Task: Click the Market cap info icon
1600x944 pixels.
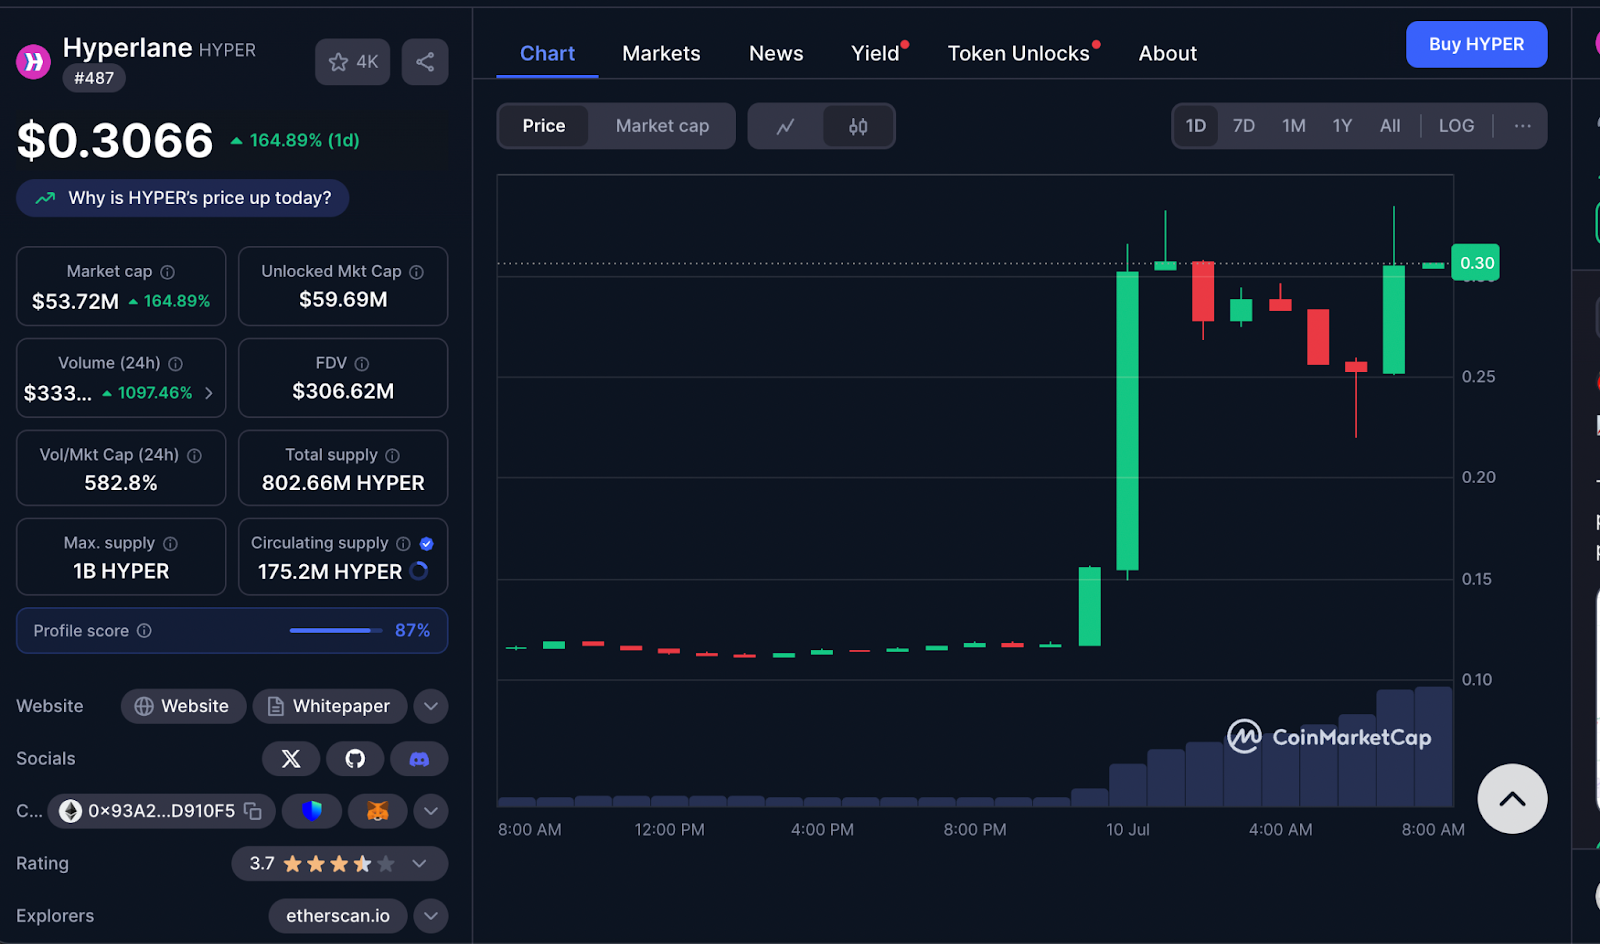Action: [168, 272]
